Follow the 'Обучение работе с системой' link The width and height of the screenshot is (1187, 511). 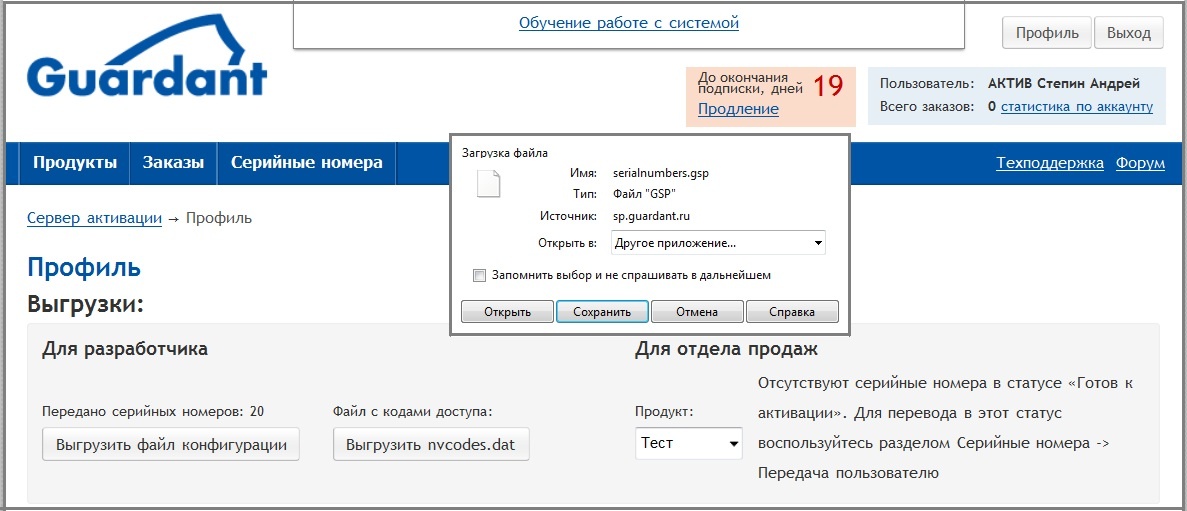tap(628, 22)
